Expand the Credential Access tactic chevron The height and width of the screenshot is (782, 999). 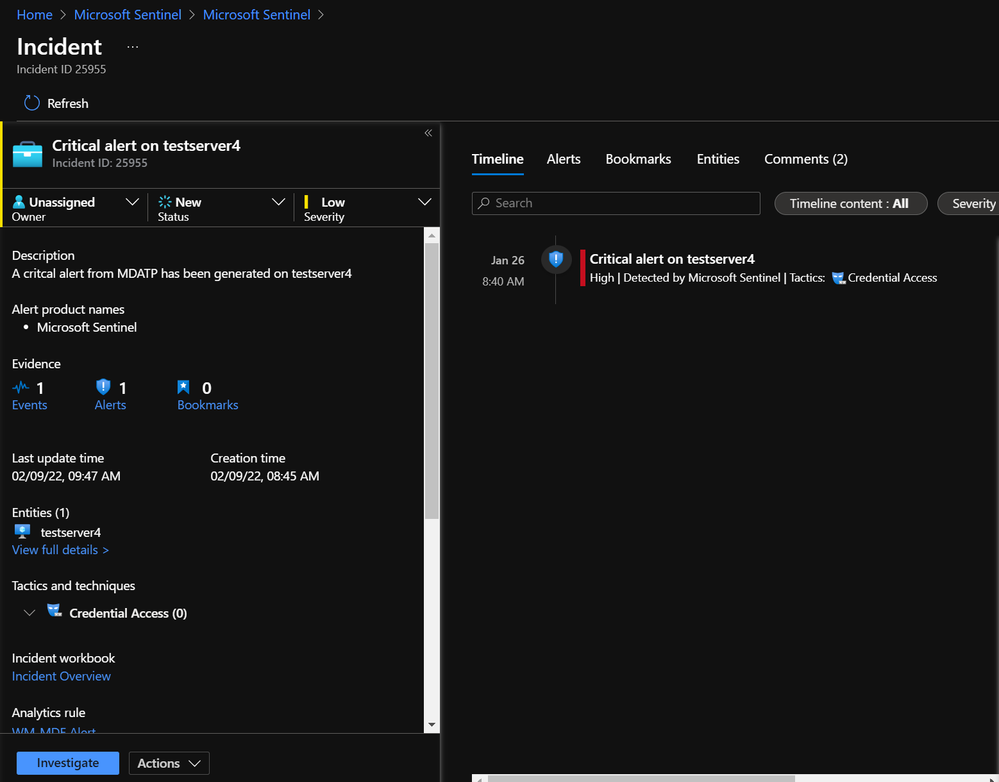29,612
